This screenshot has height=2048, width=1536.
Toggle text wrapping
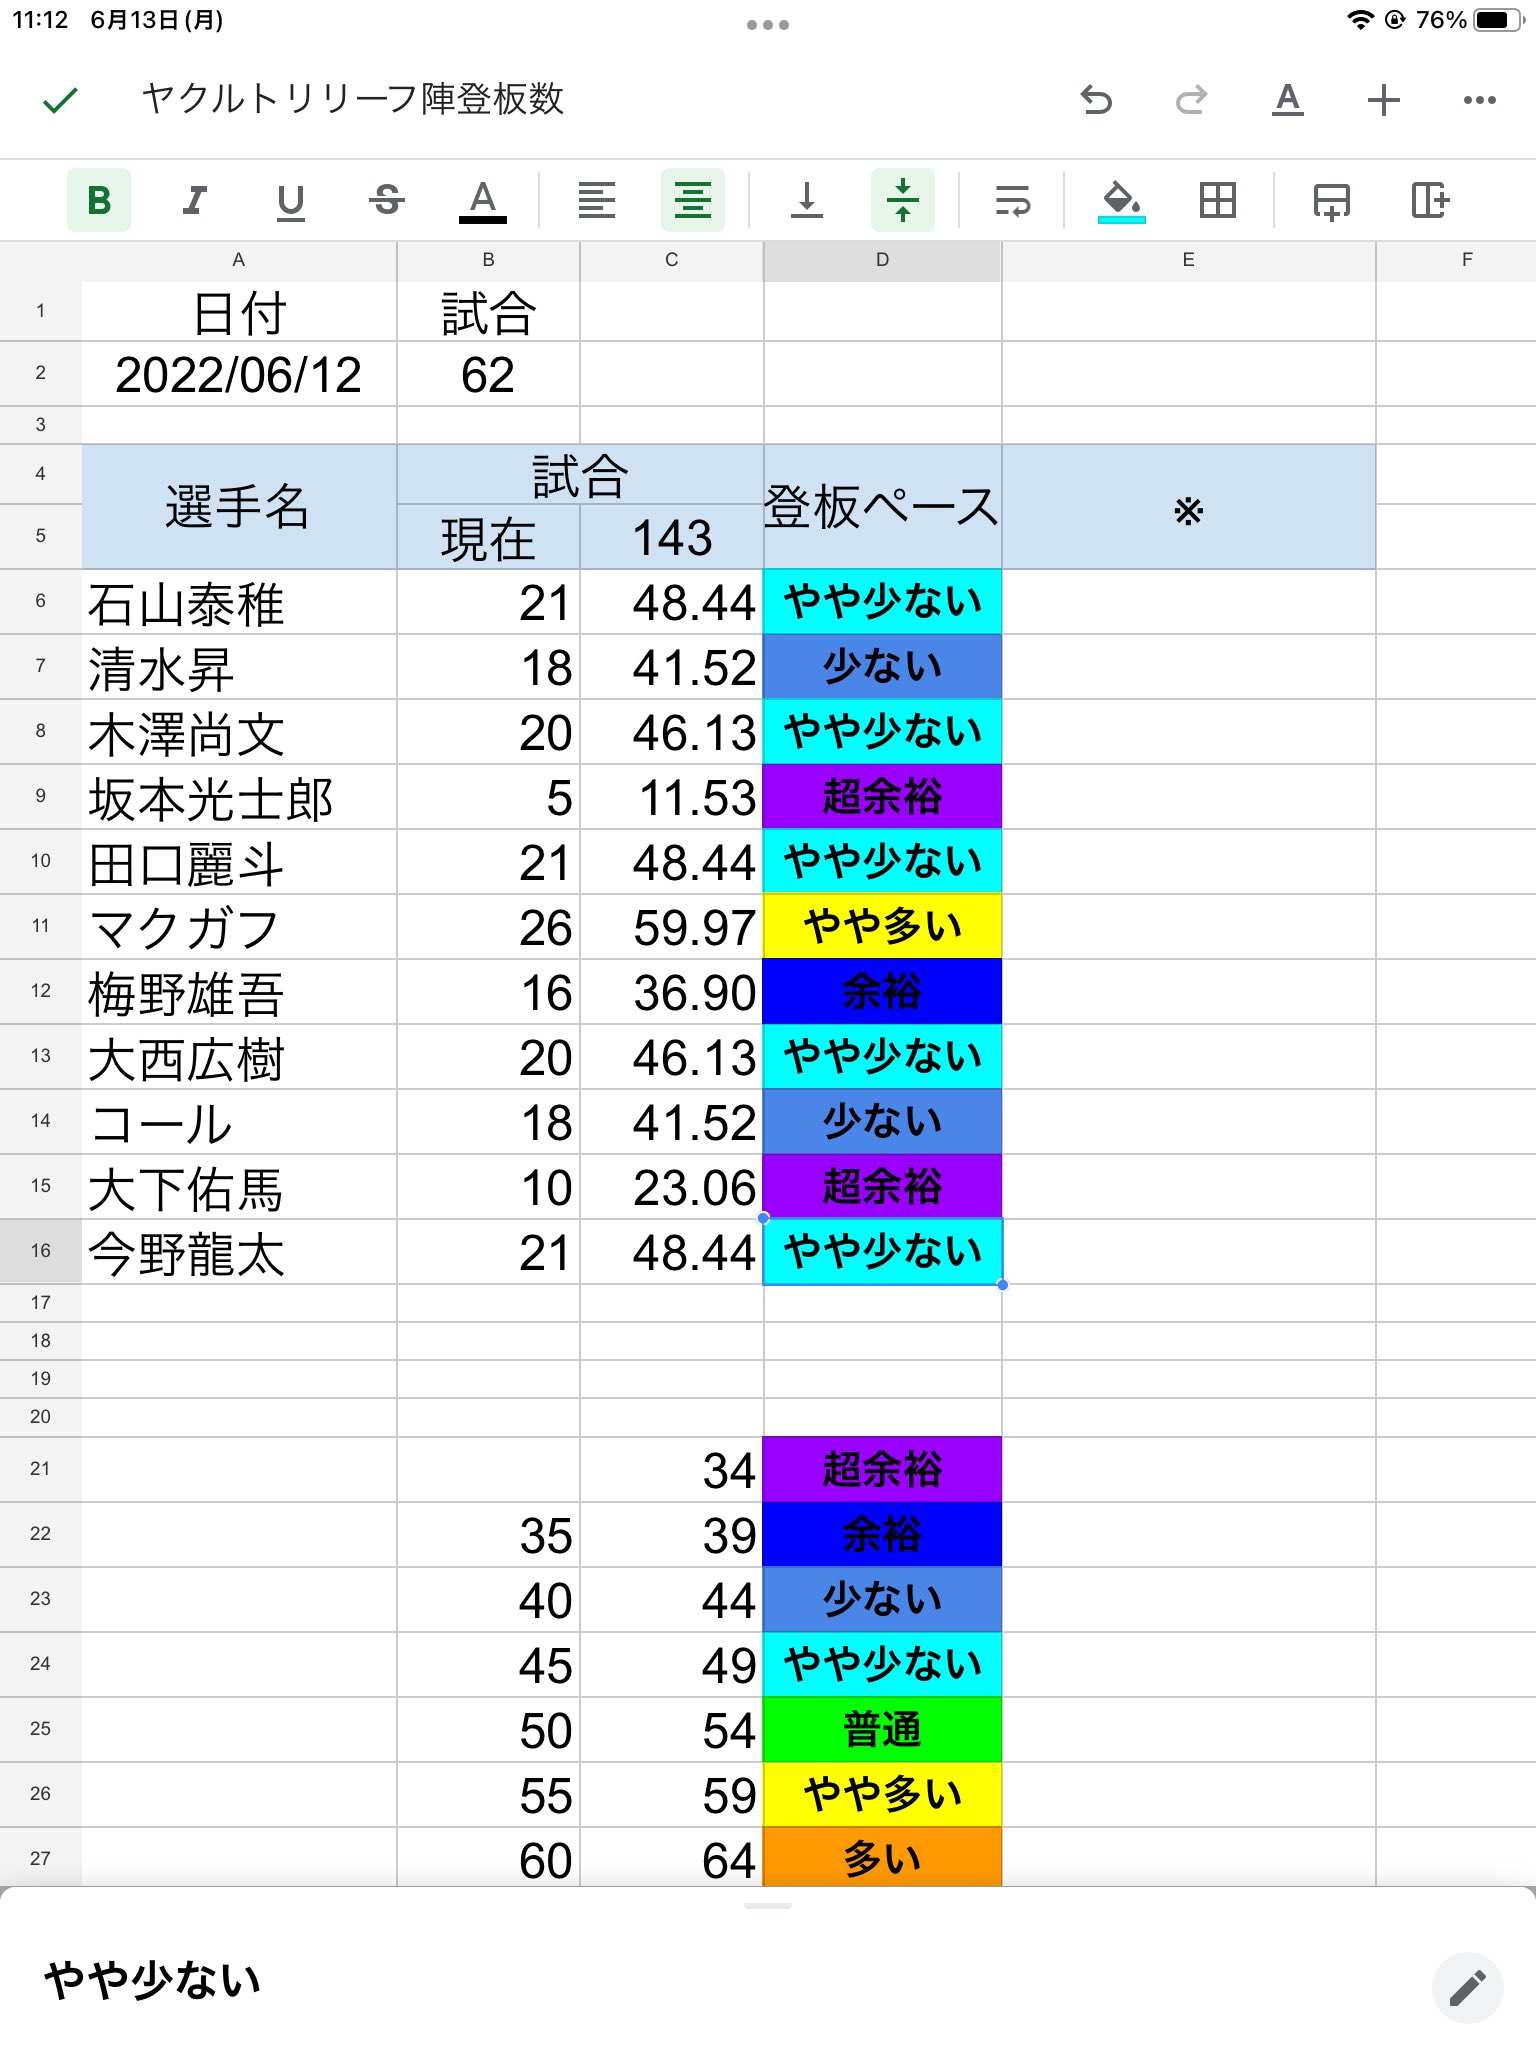pyautogui.click(x=1013, y=200)
